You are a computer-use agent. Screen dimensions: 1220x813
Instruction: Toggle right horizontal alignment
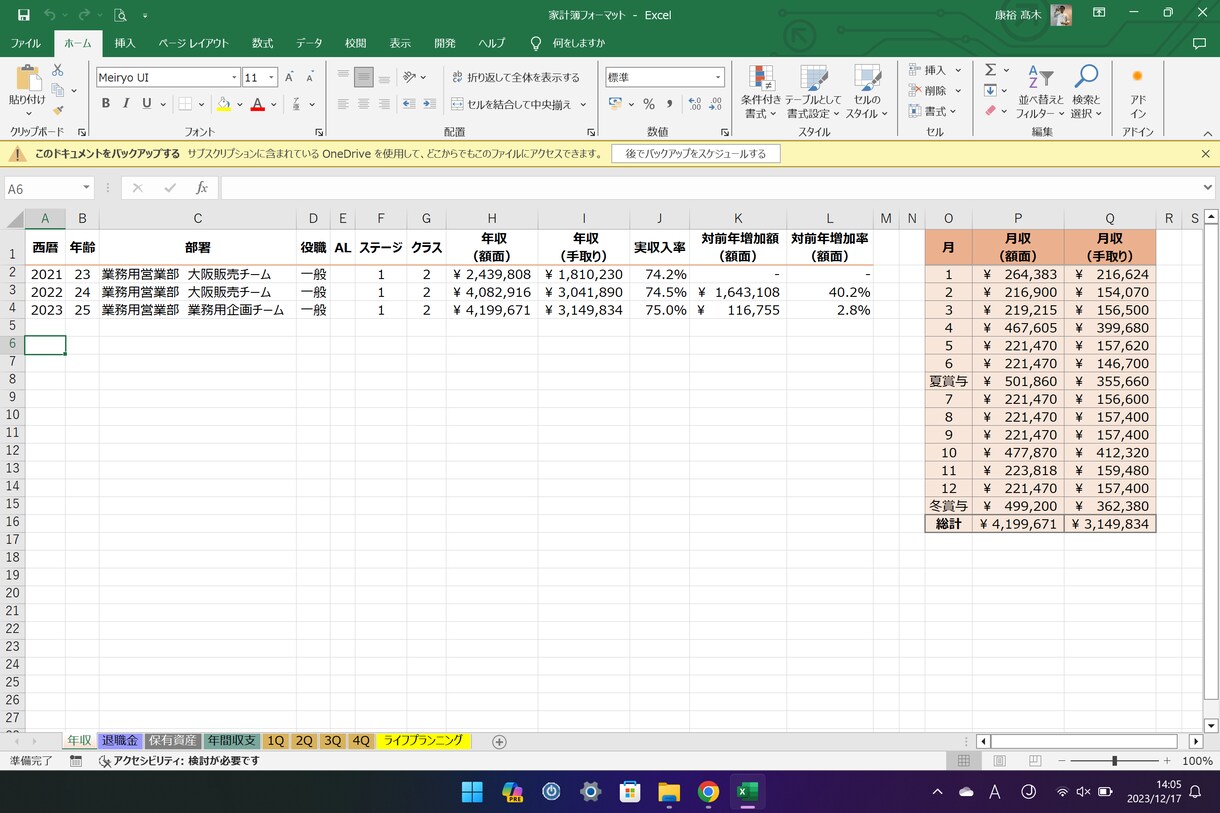384,104
